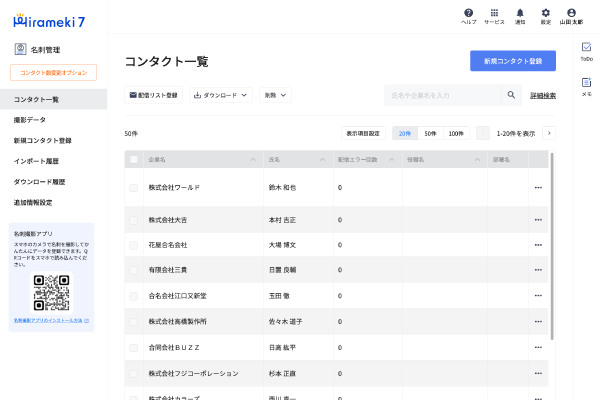Open row menu for 花屋合名会社

[538, 245]
